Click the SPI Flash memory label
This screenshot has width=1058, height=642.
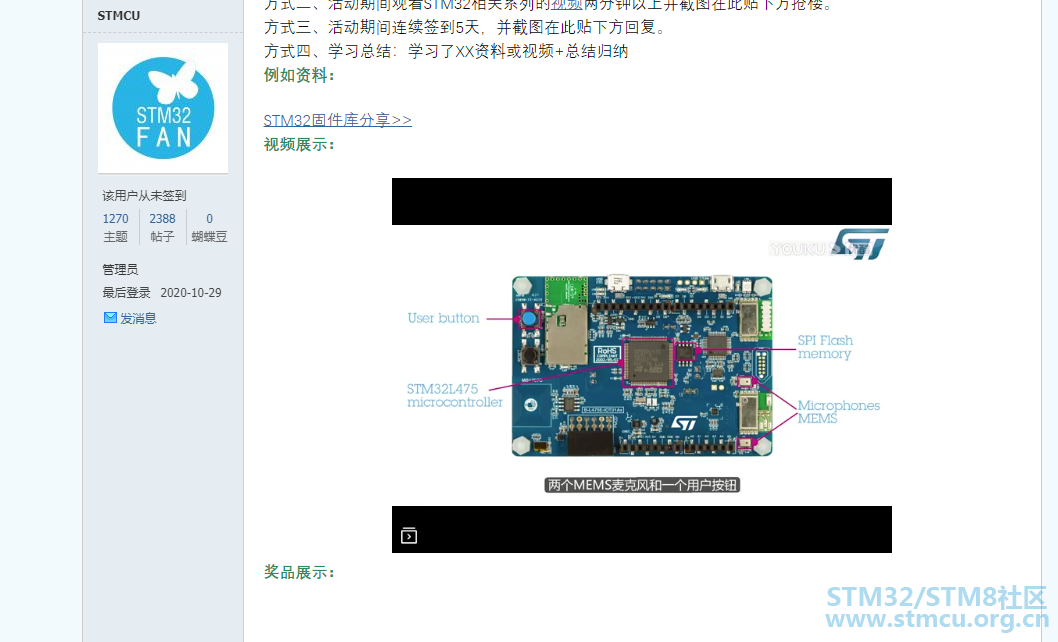(825, 347)
